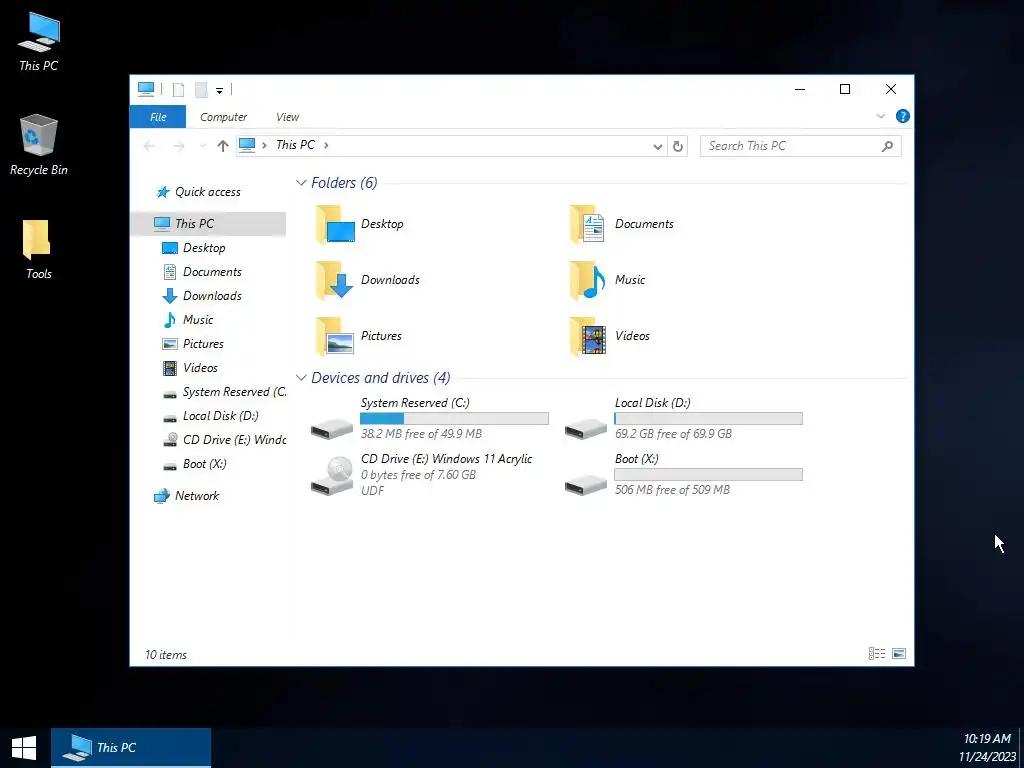
Task: Click the 10 items status text
Action: click(x=166, y=655)
